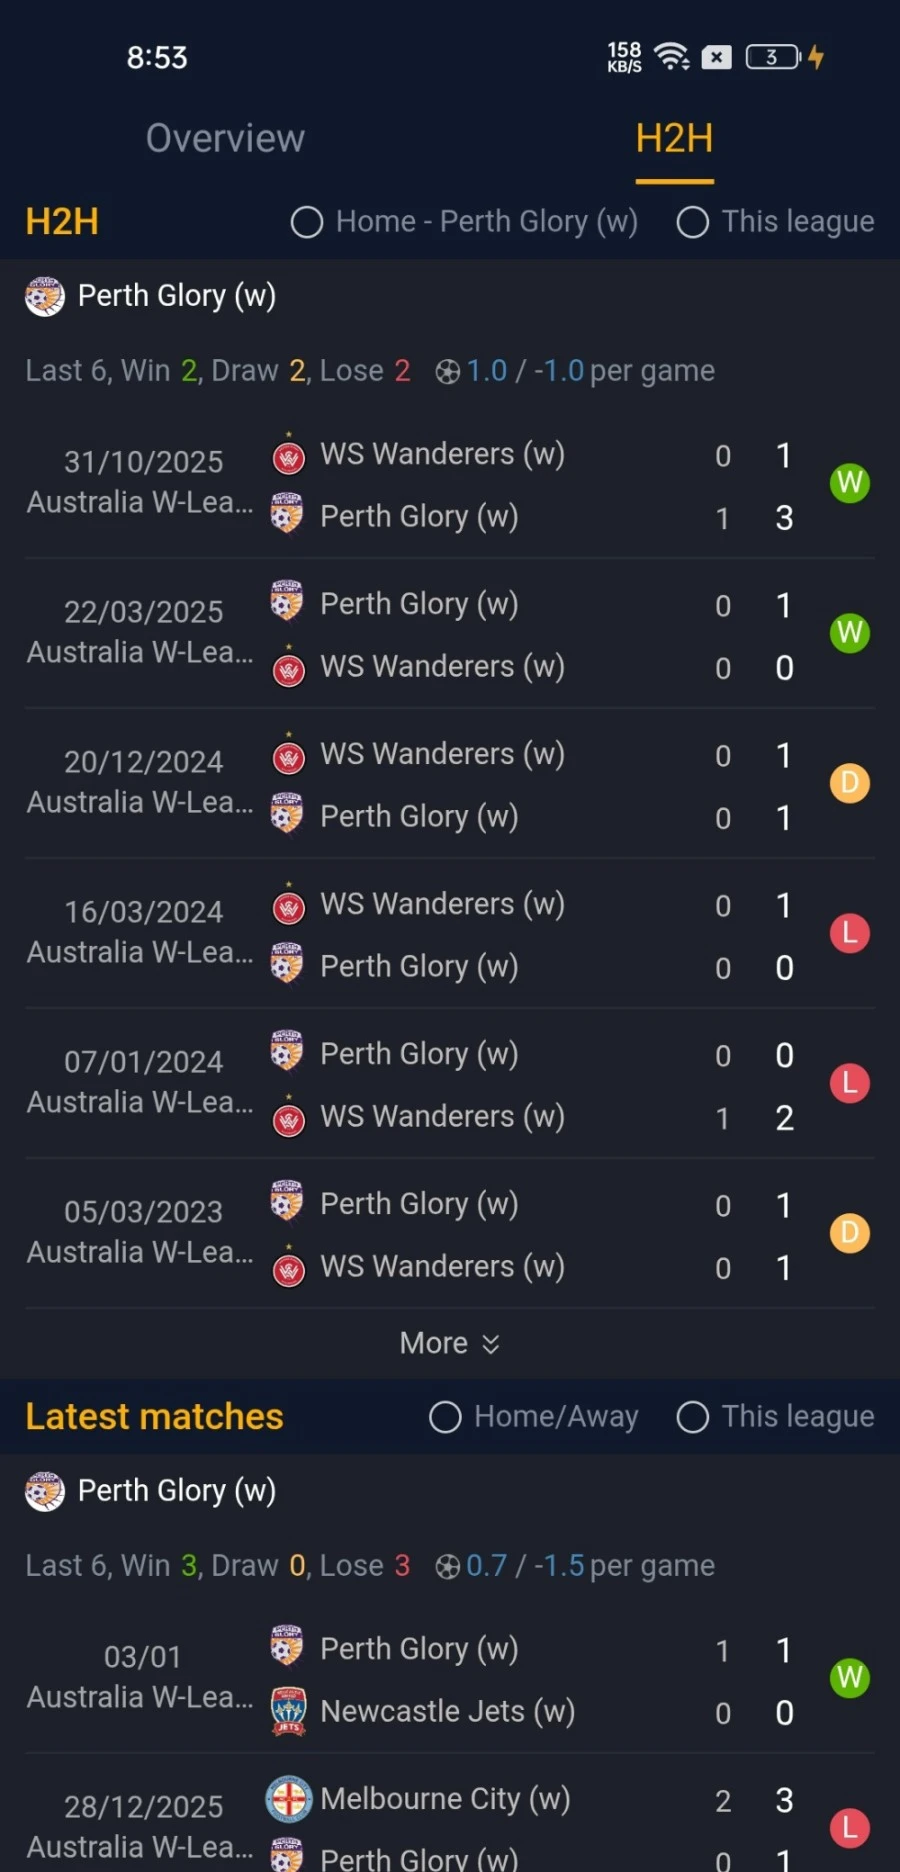This screenshot has height=1872, width=900.
Task: Open the 22/03/2025 Perth Glory match details
Action: coord(450,635)
